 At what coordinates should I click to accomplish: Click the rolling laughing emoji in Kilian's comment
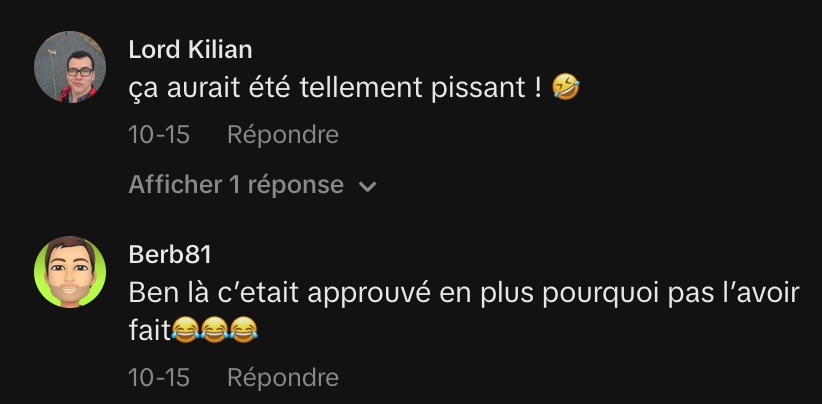[566, 87]
